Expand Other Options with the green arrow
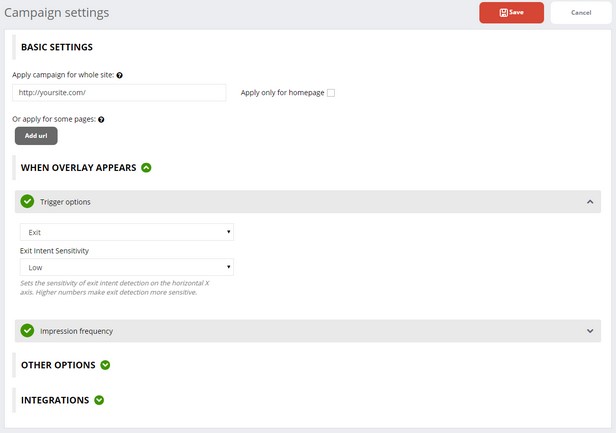 tap(105, 365)
